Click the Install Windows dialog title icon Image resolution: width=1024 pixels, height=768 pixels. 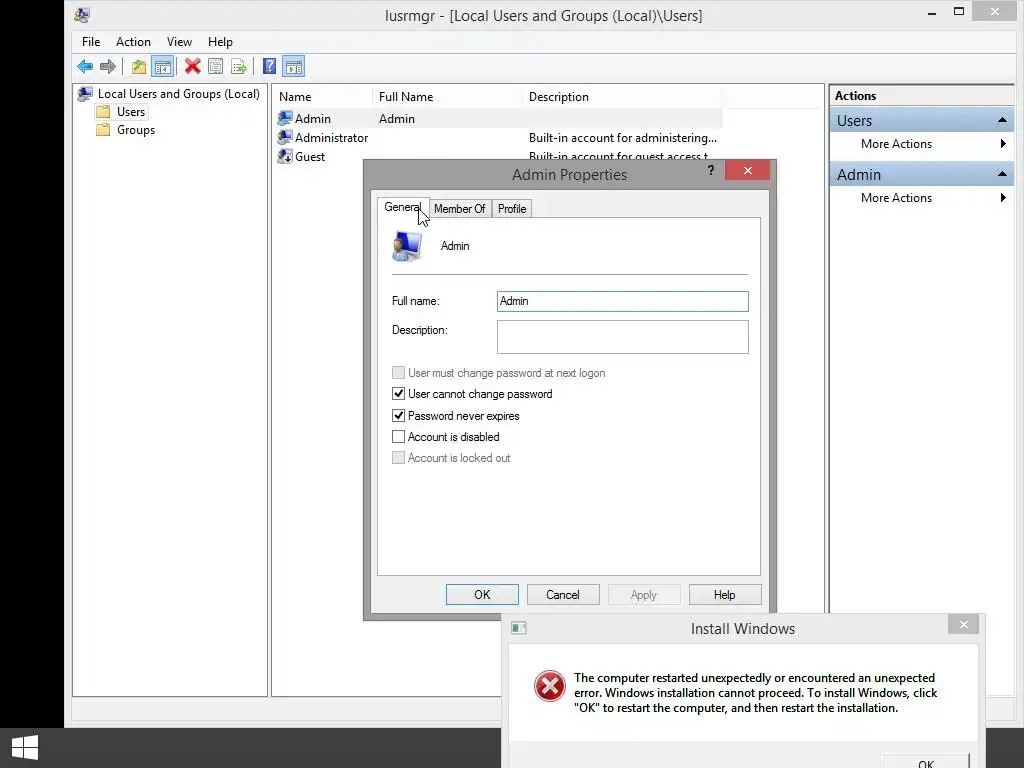519,628
